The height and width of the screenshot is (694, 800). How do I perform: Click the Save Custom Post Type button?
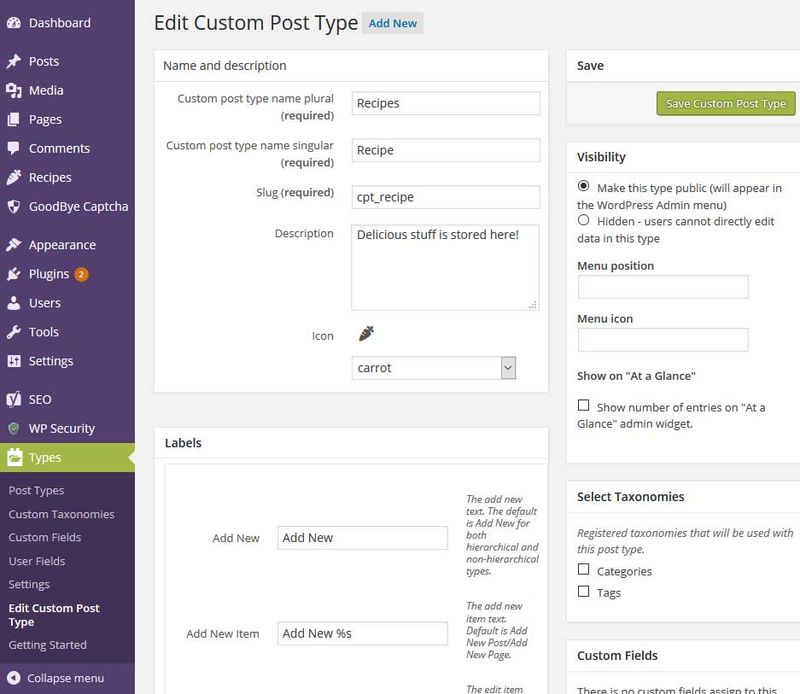726,104
